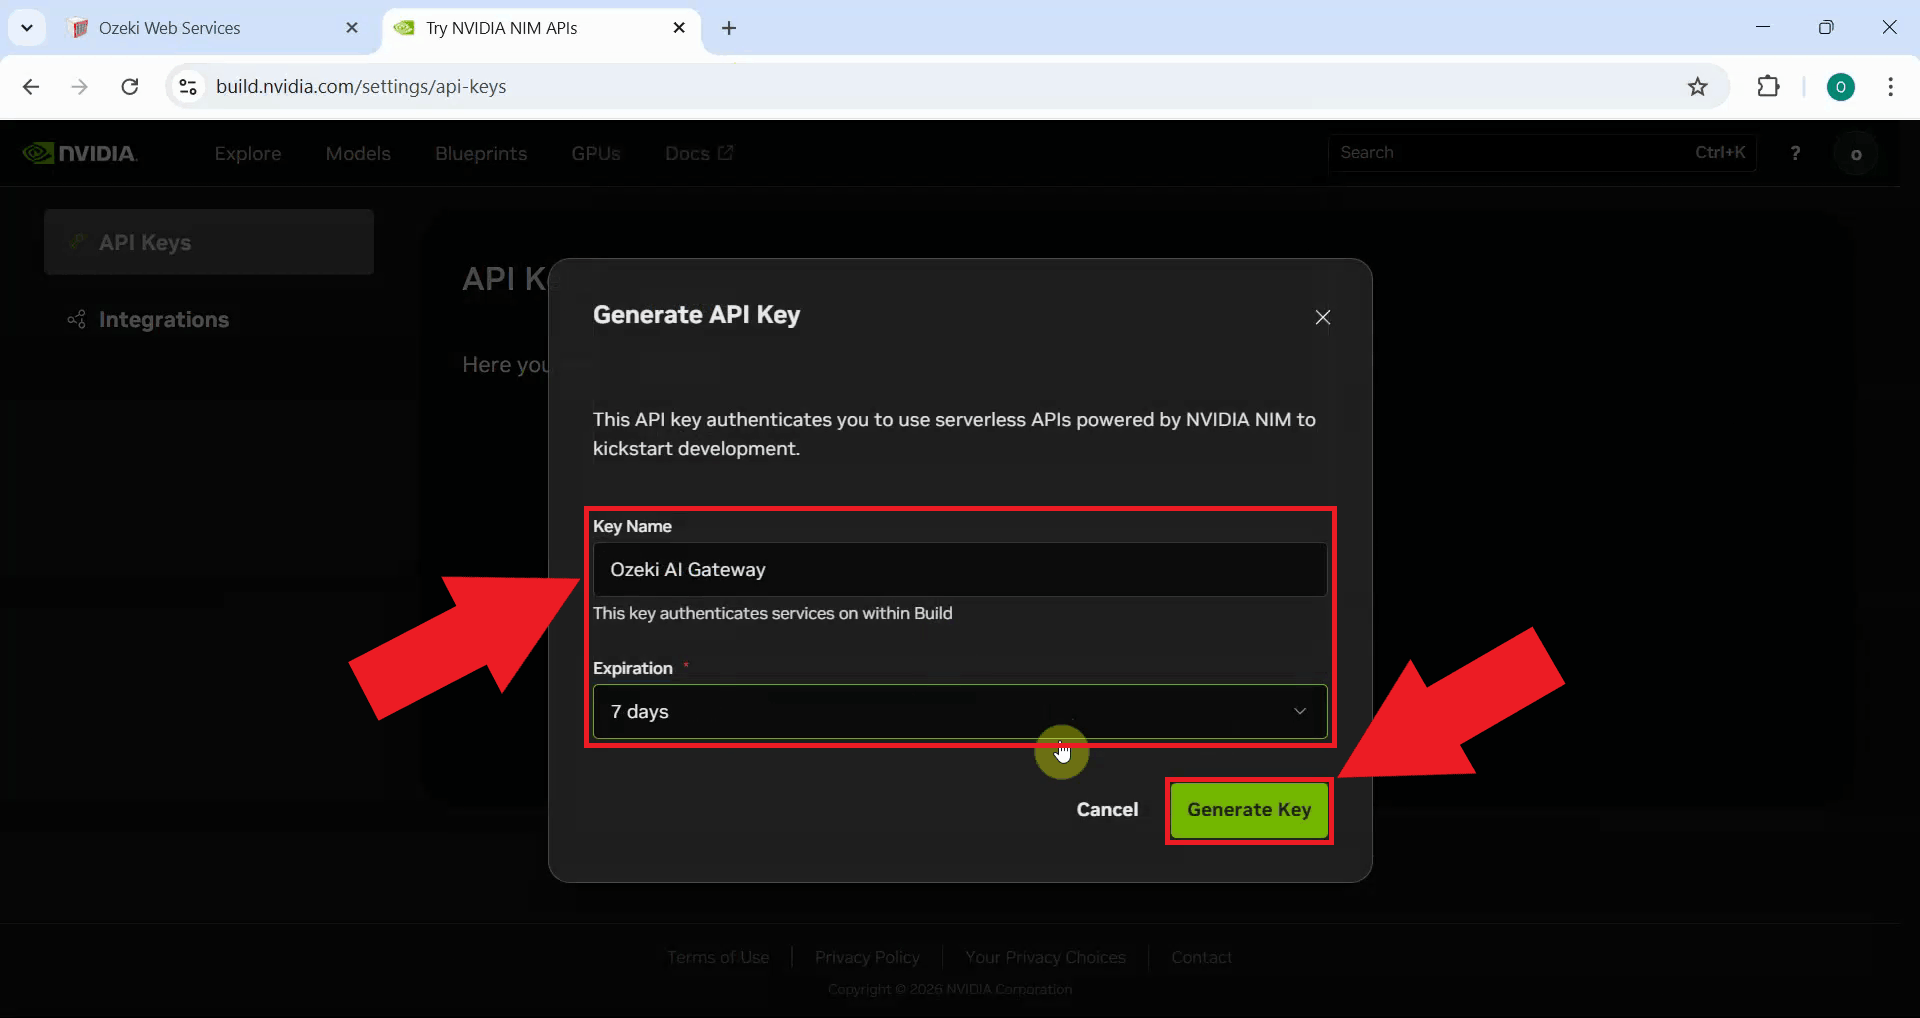Click the NVIDIA logo
Viewport: 1920px width, 1018px height.
point(80,152)
